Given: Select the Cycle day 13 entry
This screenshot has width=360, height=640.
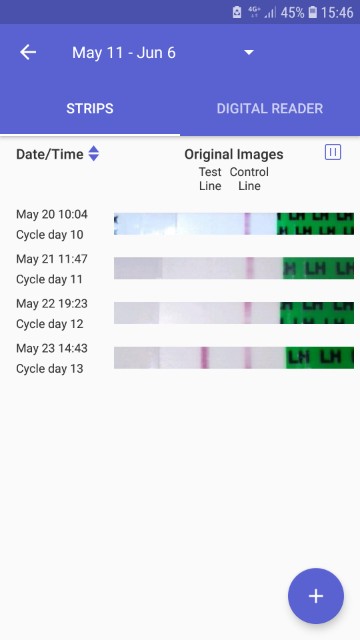Looking at the screenshot, I should tap(50, 369).
